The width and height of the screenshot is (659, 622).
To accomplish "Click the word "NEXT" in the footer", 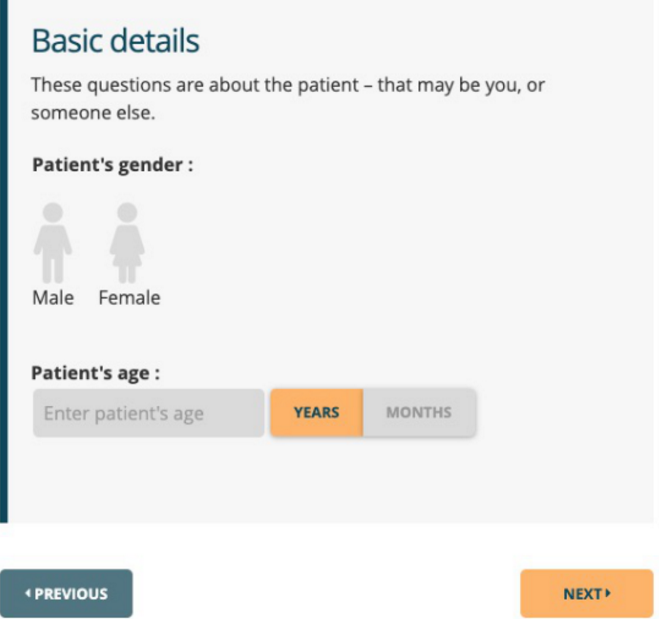I will point(581,594).
